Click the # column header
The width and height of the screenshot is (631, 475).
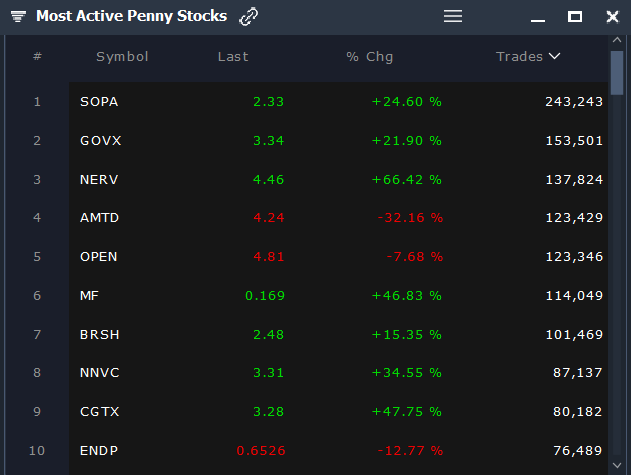37,56
